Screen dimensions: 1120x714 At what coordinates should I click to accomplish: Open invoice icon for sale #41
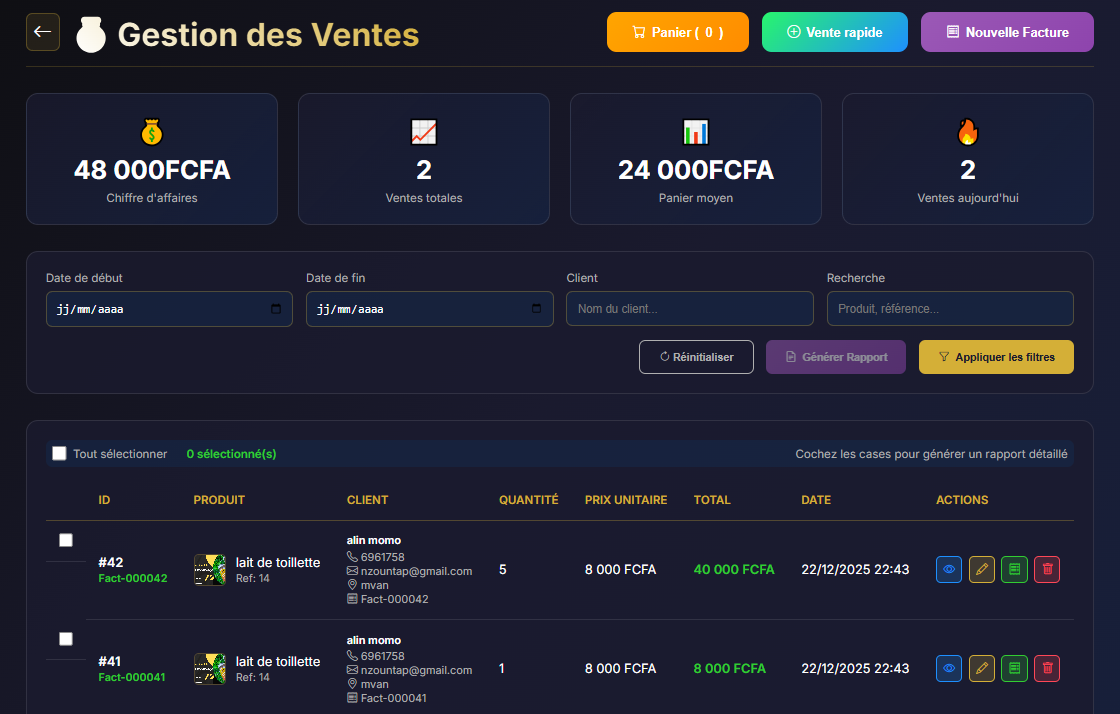pos(1014,668)
